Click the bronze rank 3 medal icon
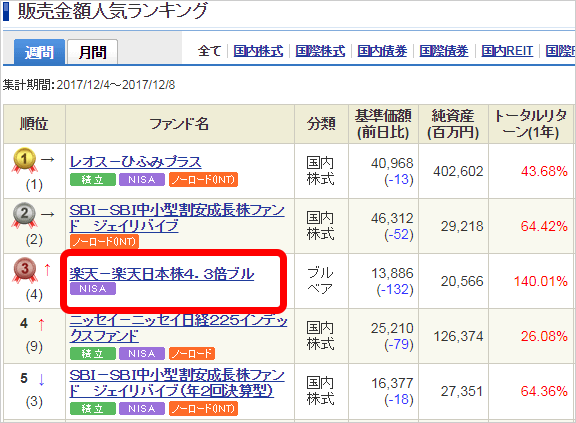This screenshot has height=423, width=576. pos(25,270)
